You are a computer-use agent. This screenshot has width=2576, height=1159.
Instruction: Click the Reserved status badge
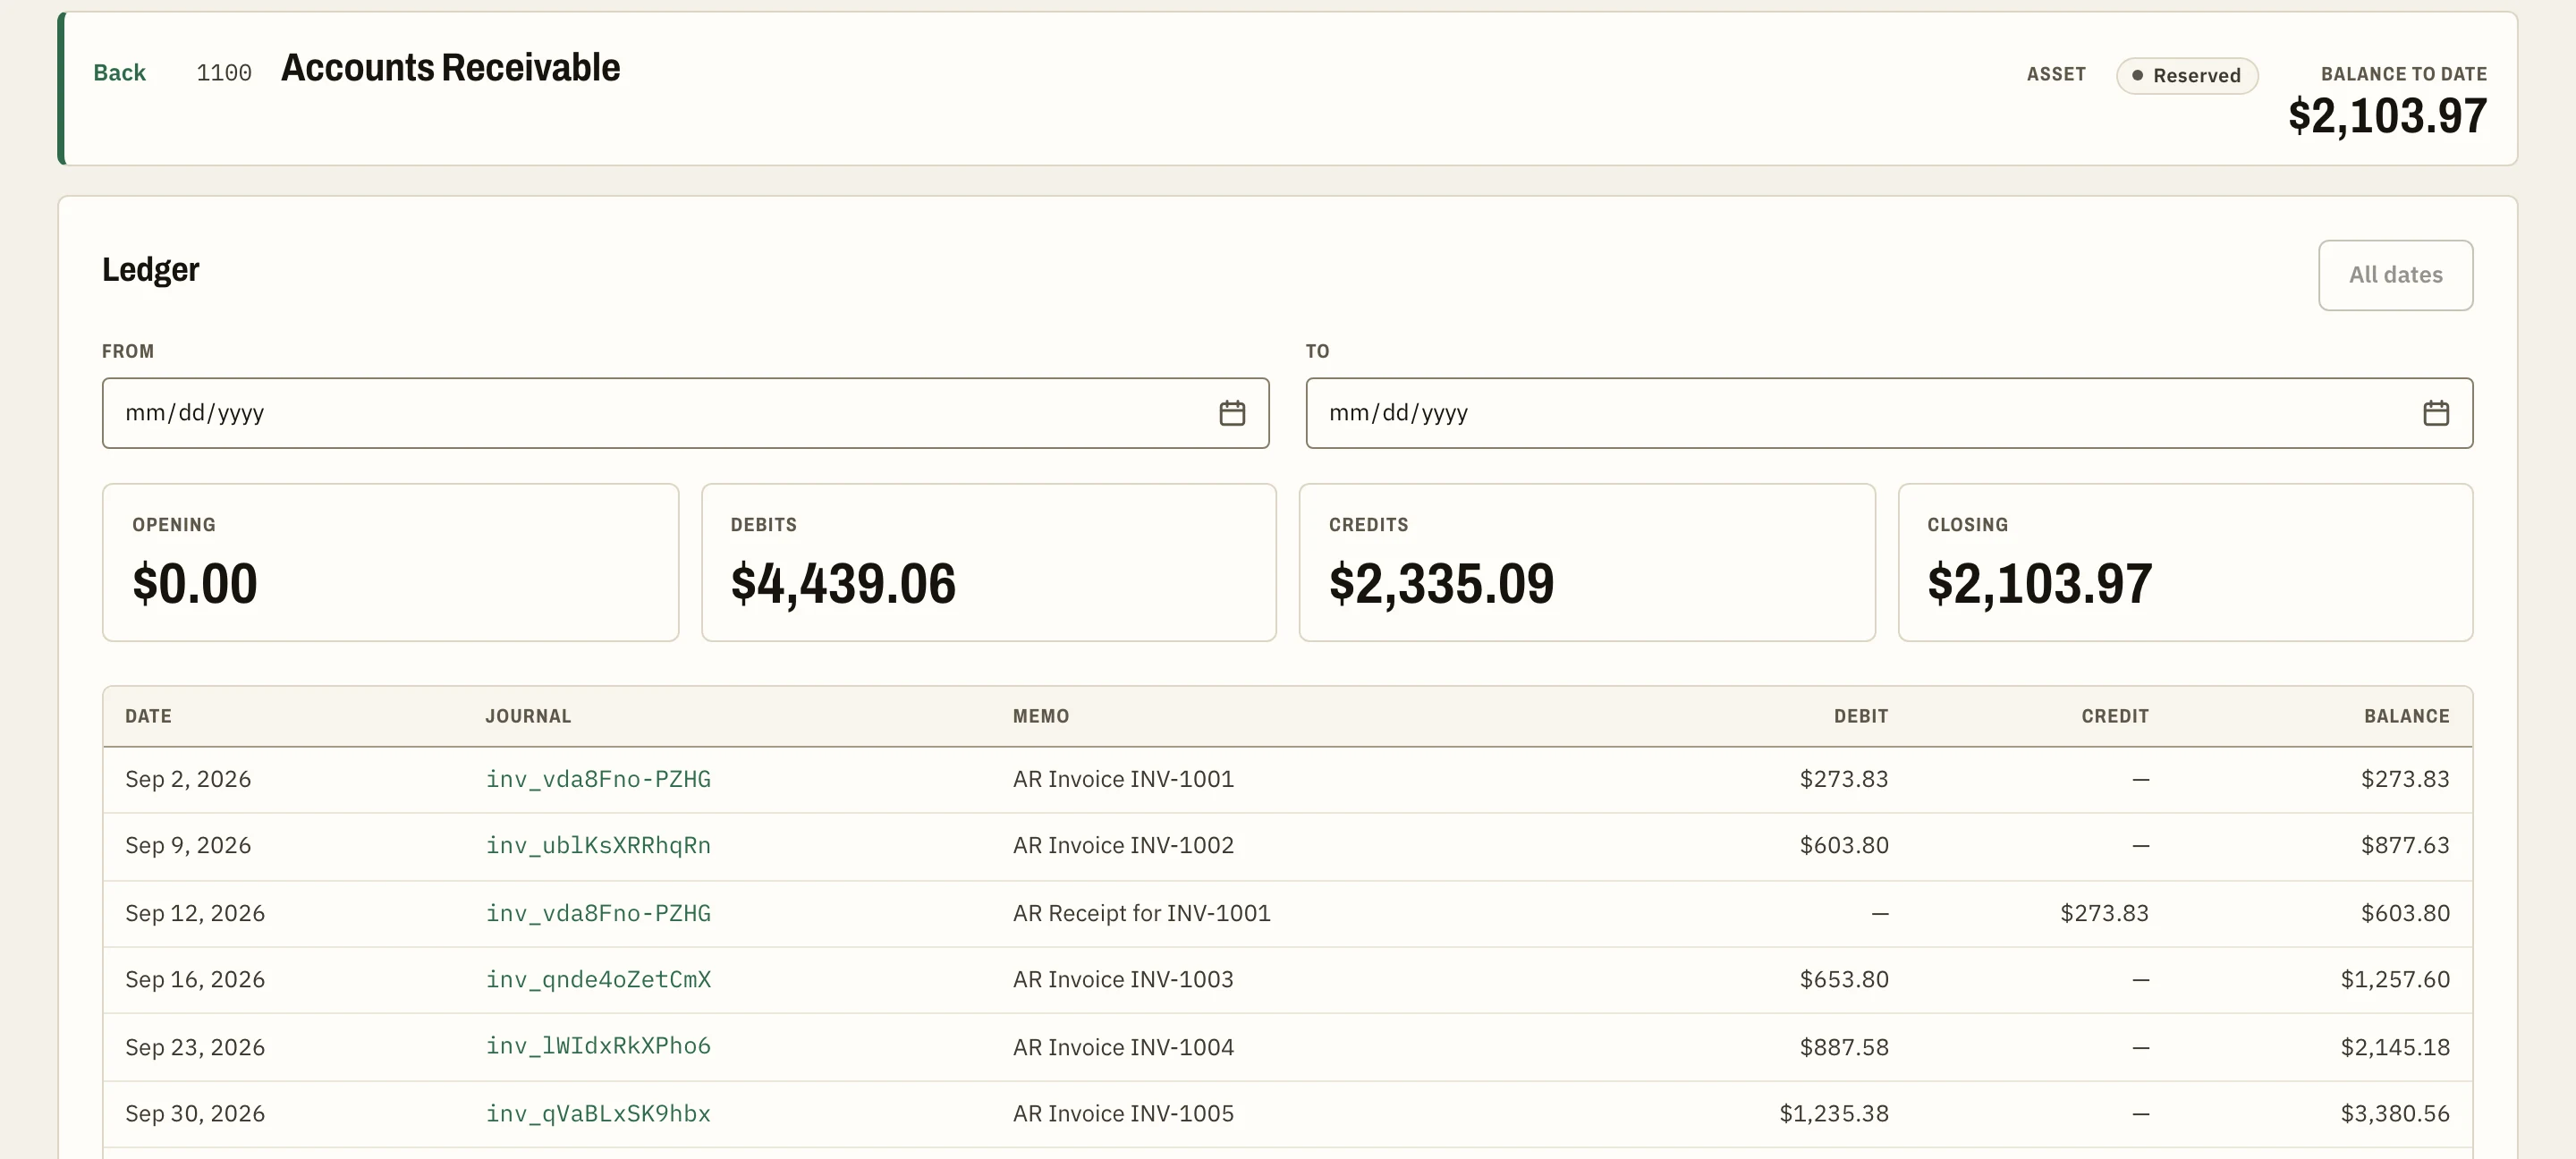[2187, 76]
